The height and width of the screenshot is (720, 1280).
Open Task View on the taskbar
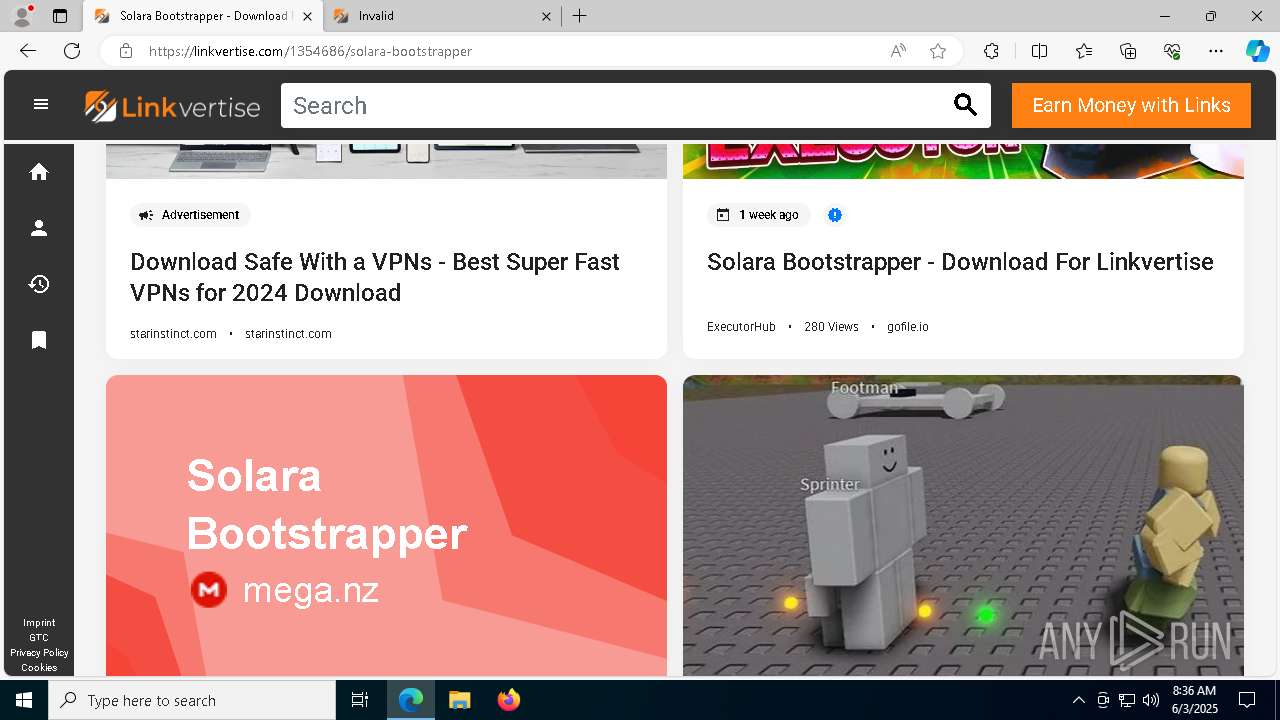(x=360, y=700)
